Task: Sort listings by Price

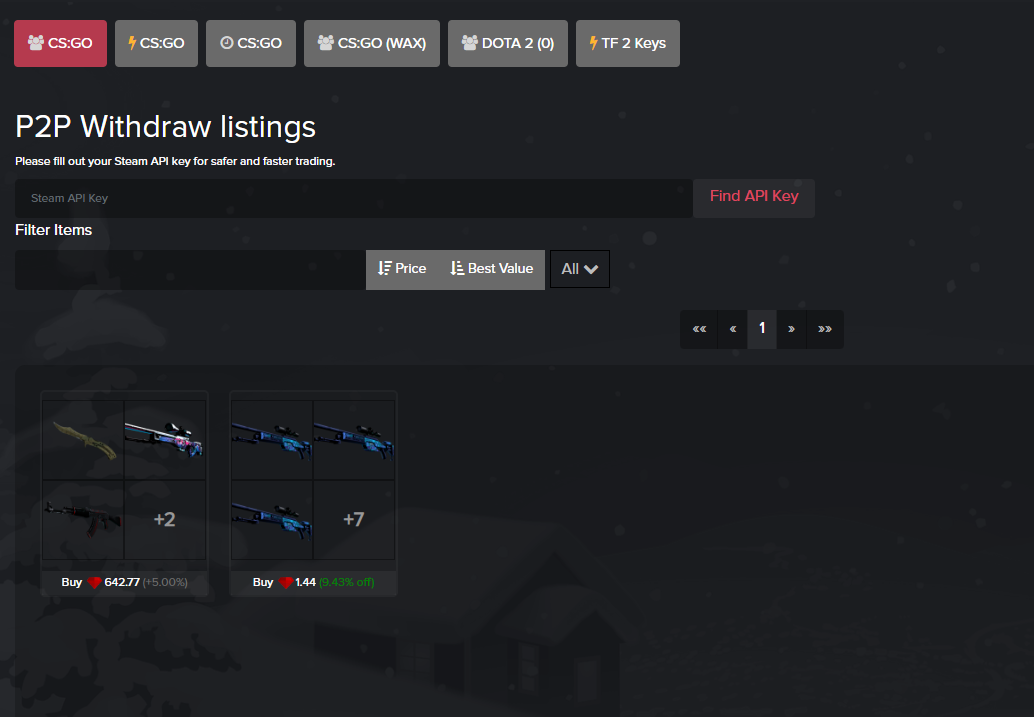Action: (x=402, y=269)
